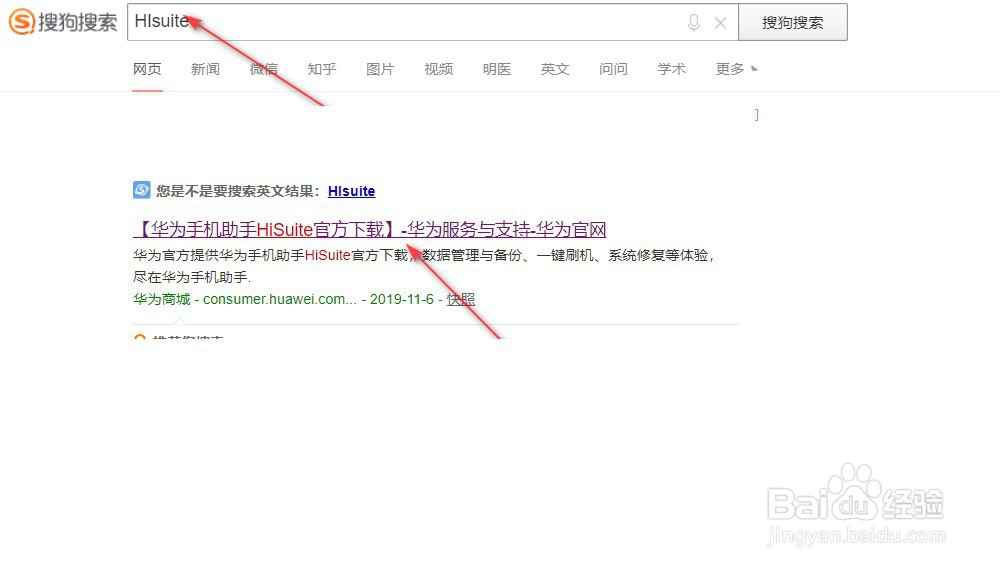
Task: Expand the 更多 dropdown
Action: [x=736, y=69]
